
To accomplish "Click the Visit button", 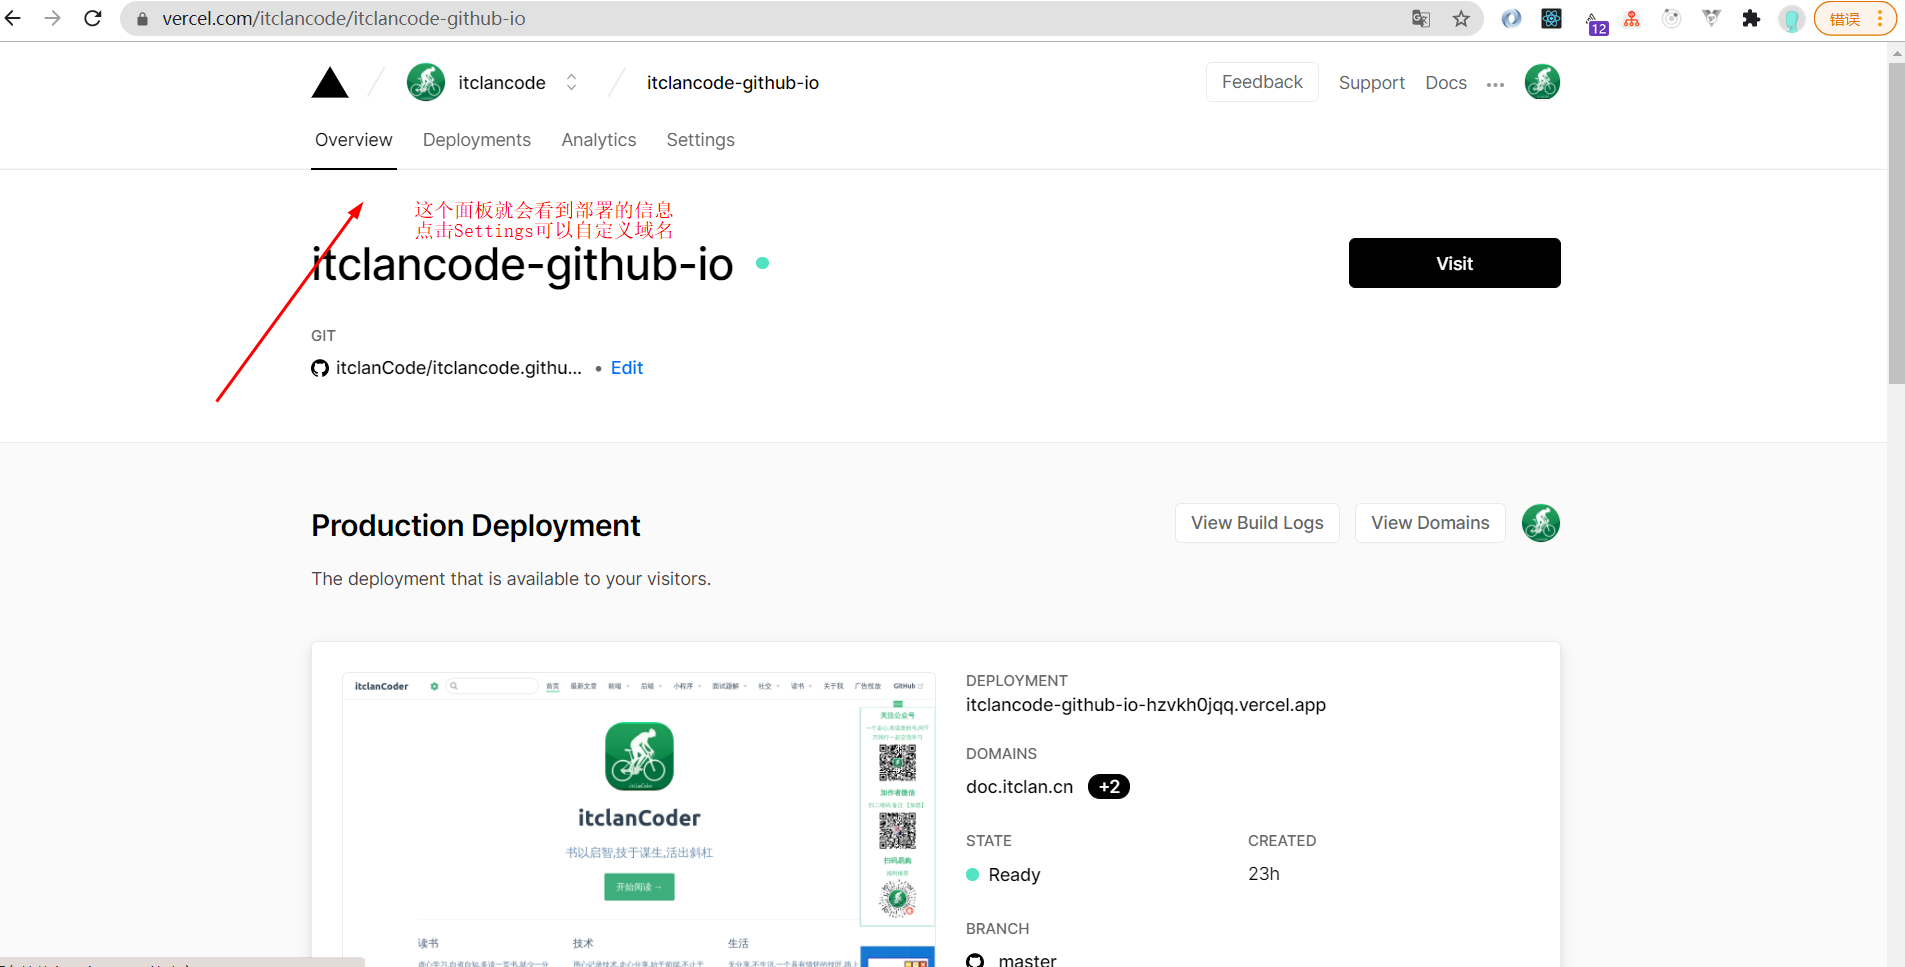I will pos(1453,263).
